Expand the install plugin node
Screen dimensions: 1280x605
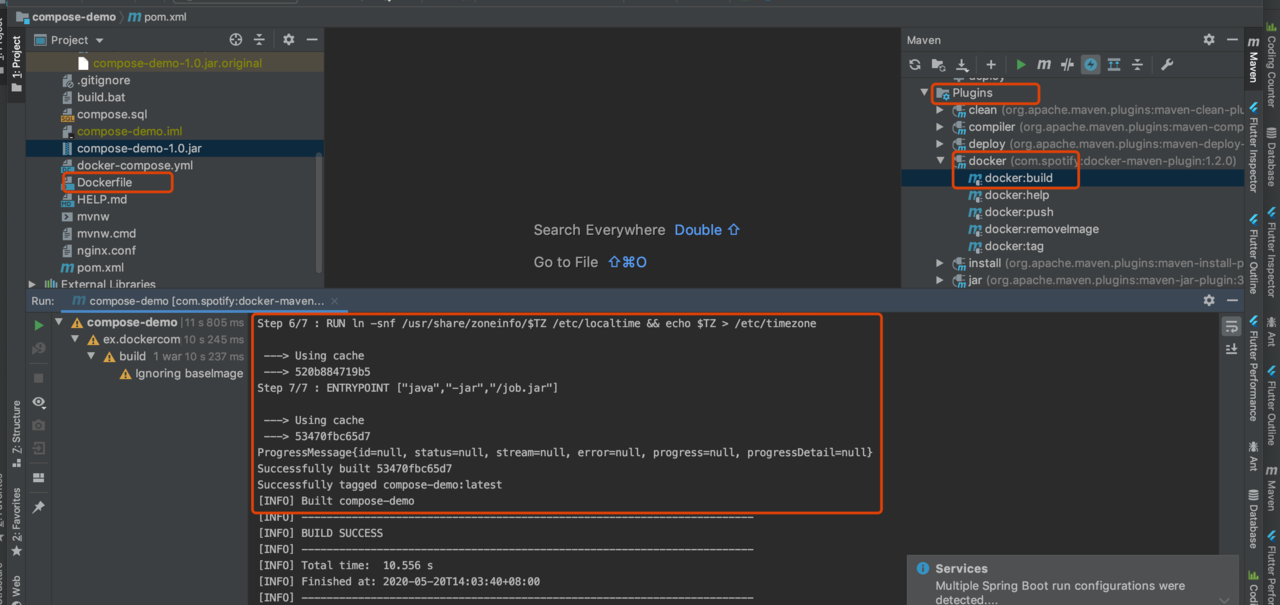point(940,263)
